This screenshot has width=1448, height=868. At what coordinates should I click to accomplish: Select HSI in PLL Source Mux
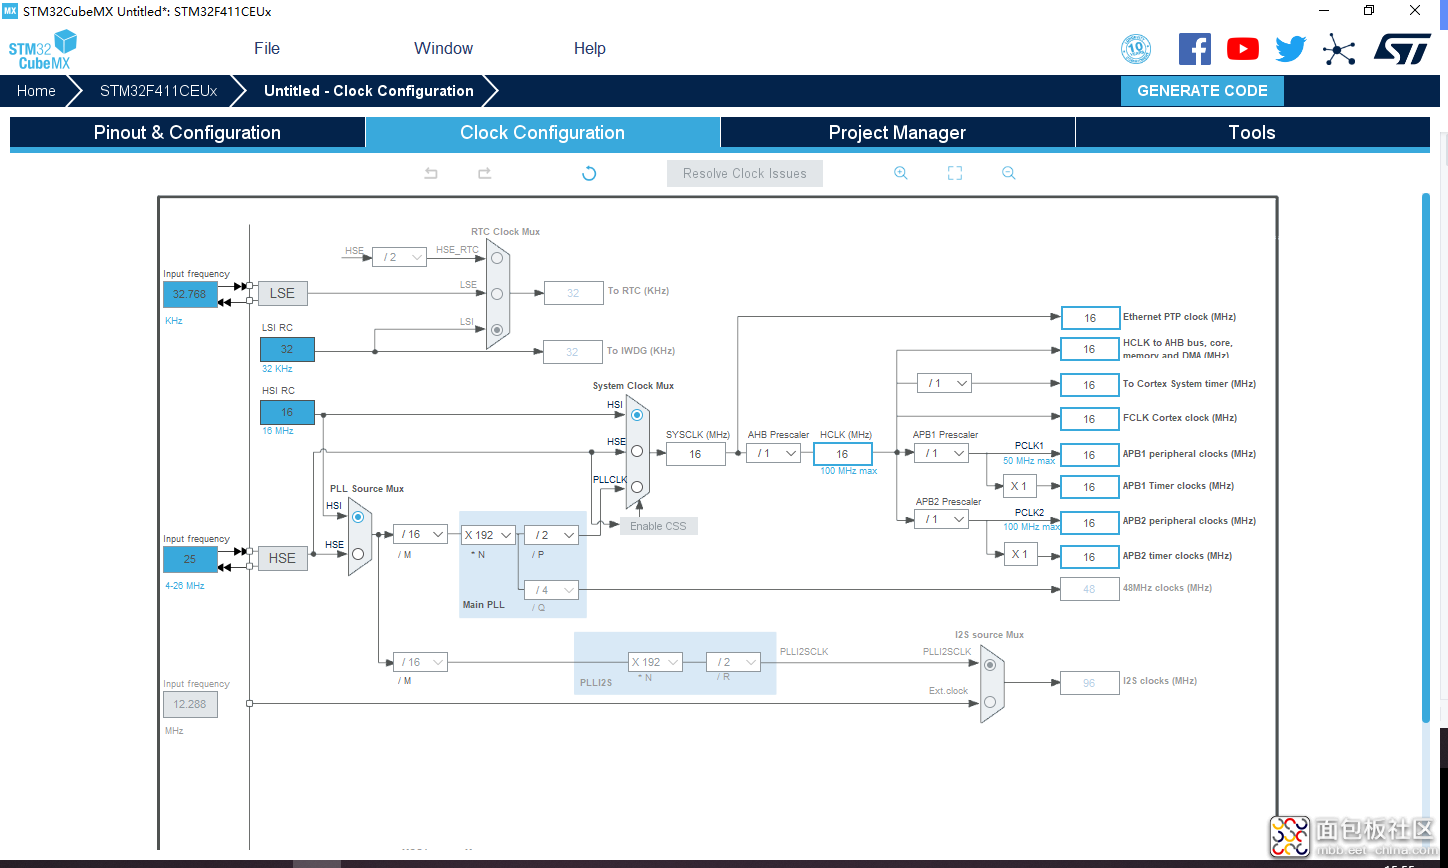358,517
